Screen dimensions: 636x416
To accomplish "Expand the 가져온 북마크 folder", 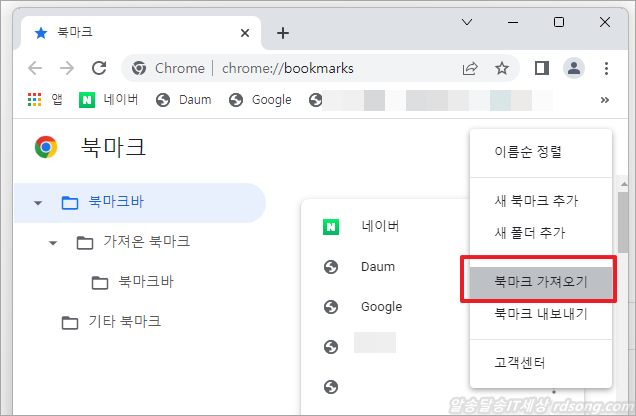I will point(53,242).
